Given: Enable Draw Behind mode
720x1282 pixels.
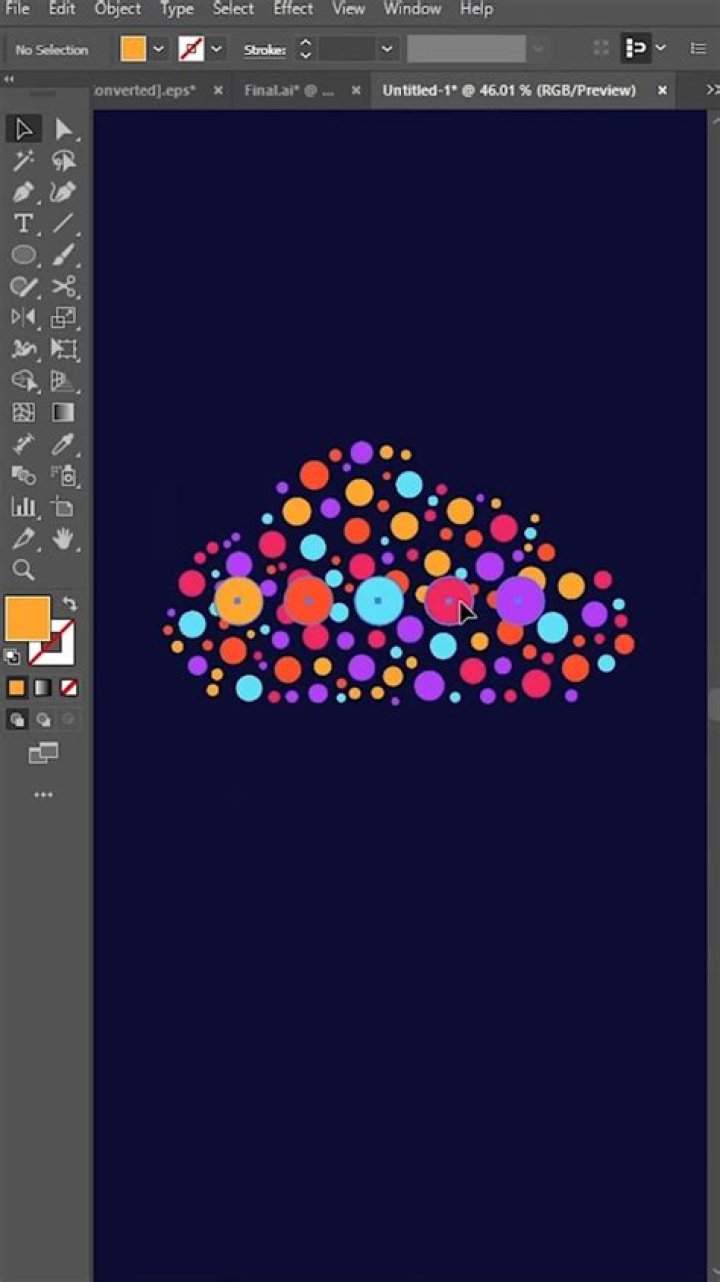Looking at the screenshot, I should tap(43, 719).
